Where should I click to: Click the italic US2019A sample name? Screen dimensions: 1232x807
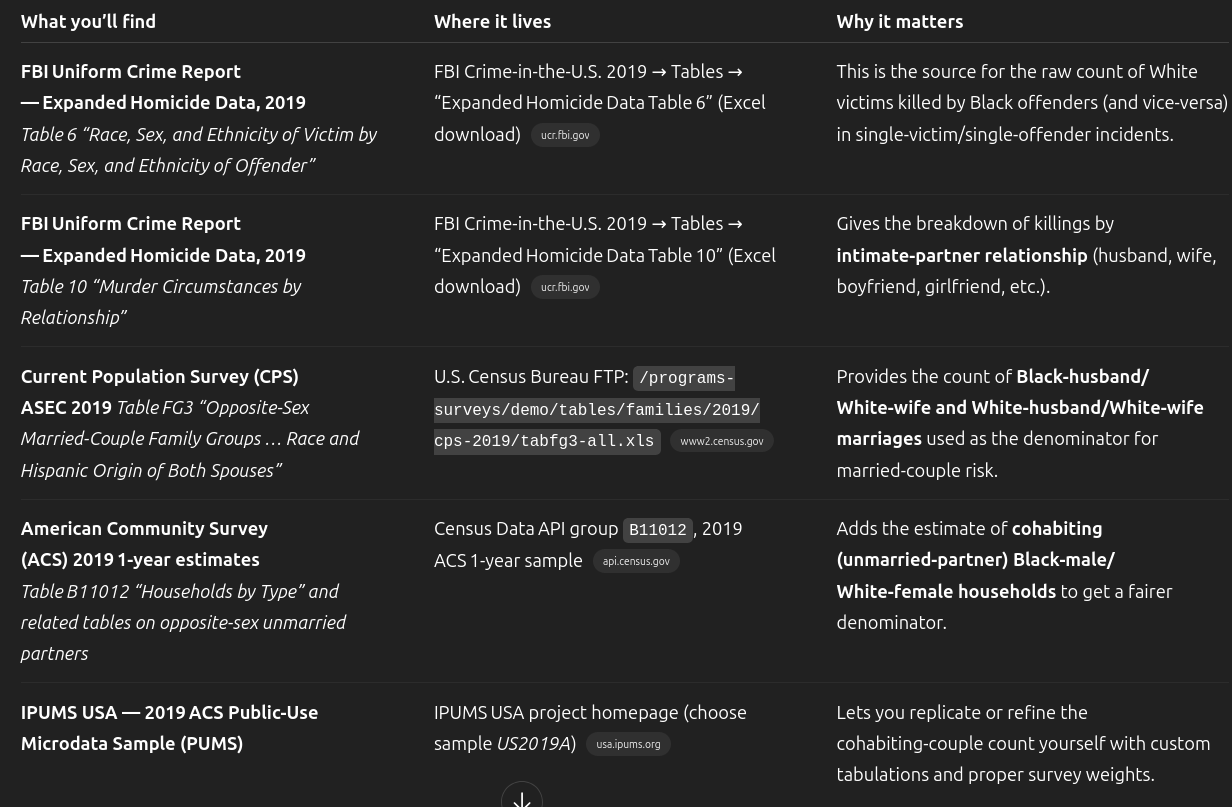533,743
